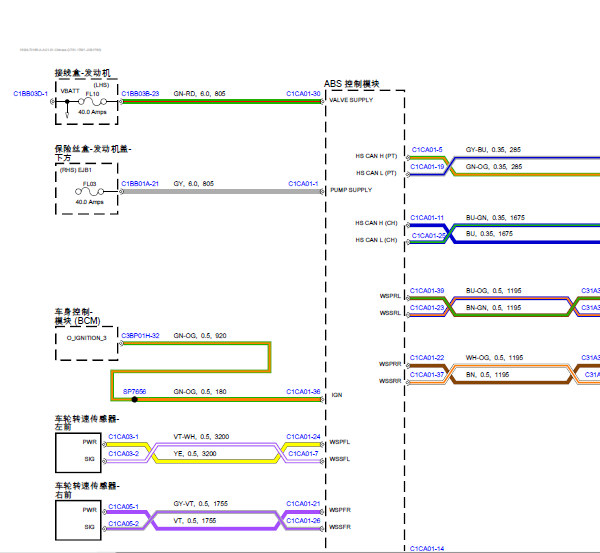Viewport: 600px width, 553px height.
Task: Click wire spec BU-OG, 0.5, 1195
Action: coord(494,291)
